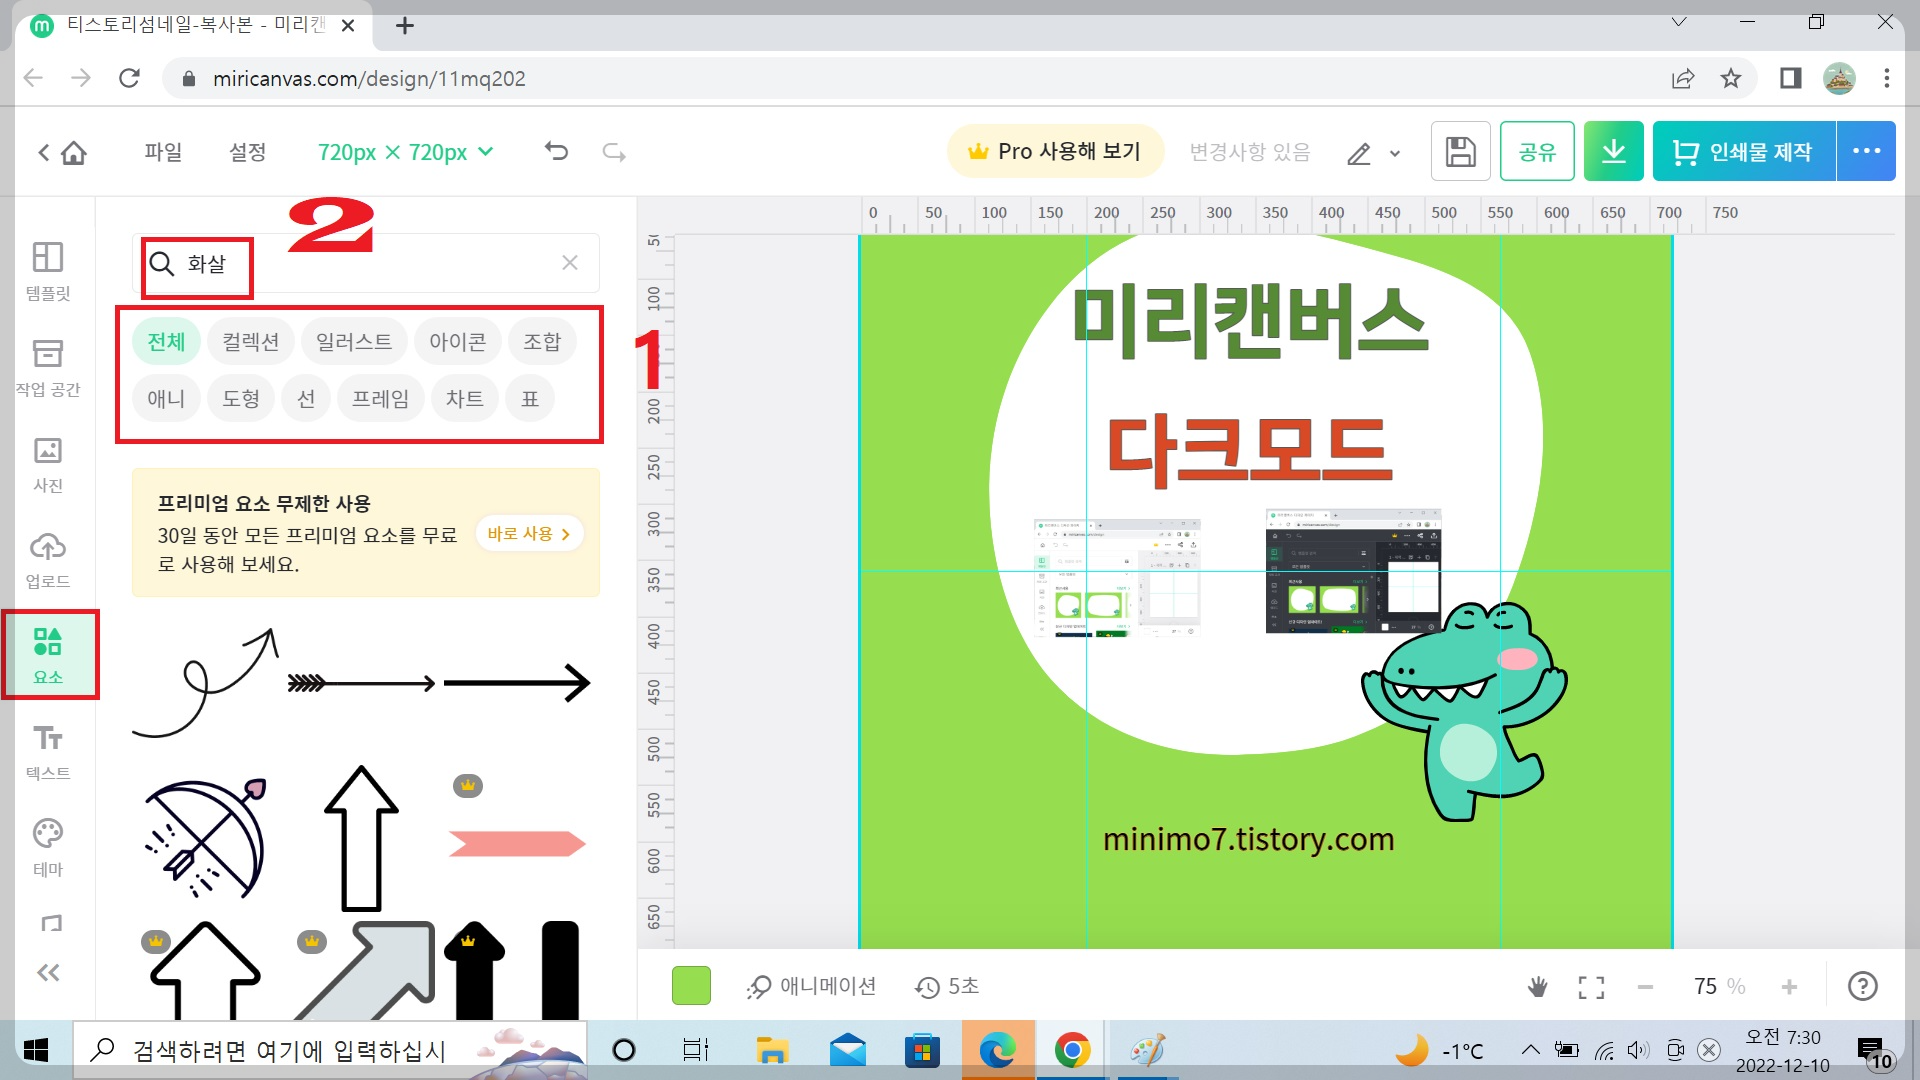Click the 5초 duration setting
This screenshot has width=1920, height=1080.
(947, 986)
